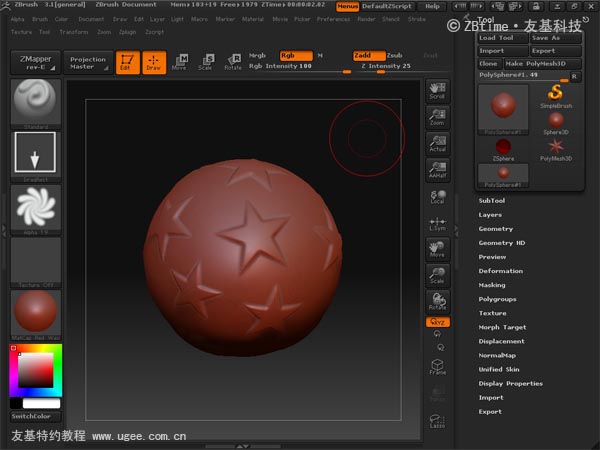Open the Texture Off slot

[x=36, y=262]
